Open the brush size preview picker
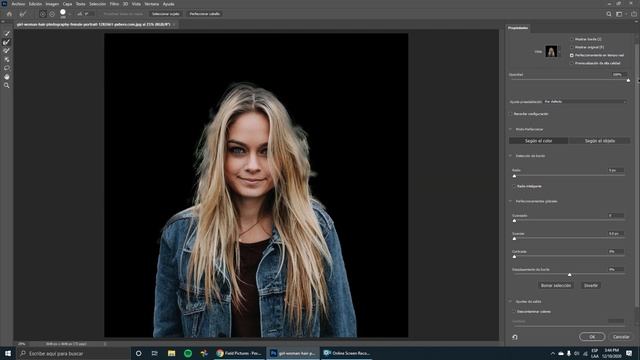The image size is (640, 360). coord(63,14)
